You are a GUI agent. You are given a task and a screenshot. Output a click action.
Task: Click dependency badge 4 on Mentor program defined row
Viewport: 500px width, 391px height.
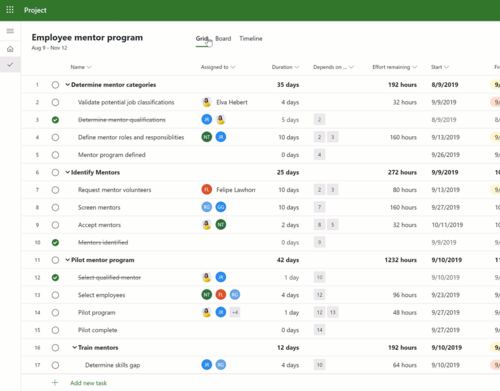click(x=319, y=155)
